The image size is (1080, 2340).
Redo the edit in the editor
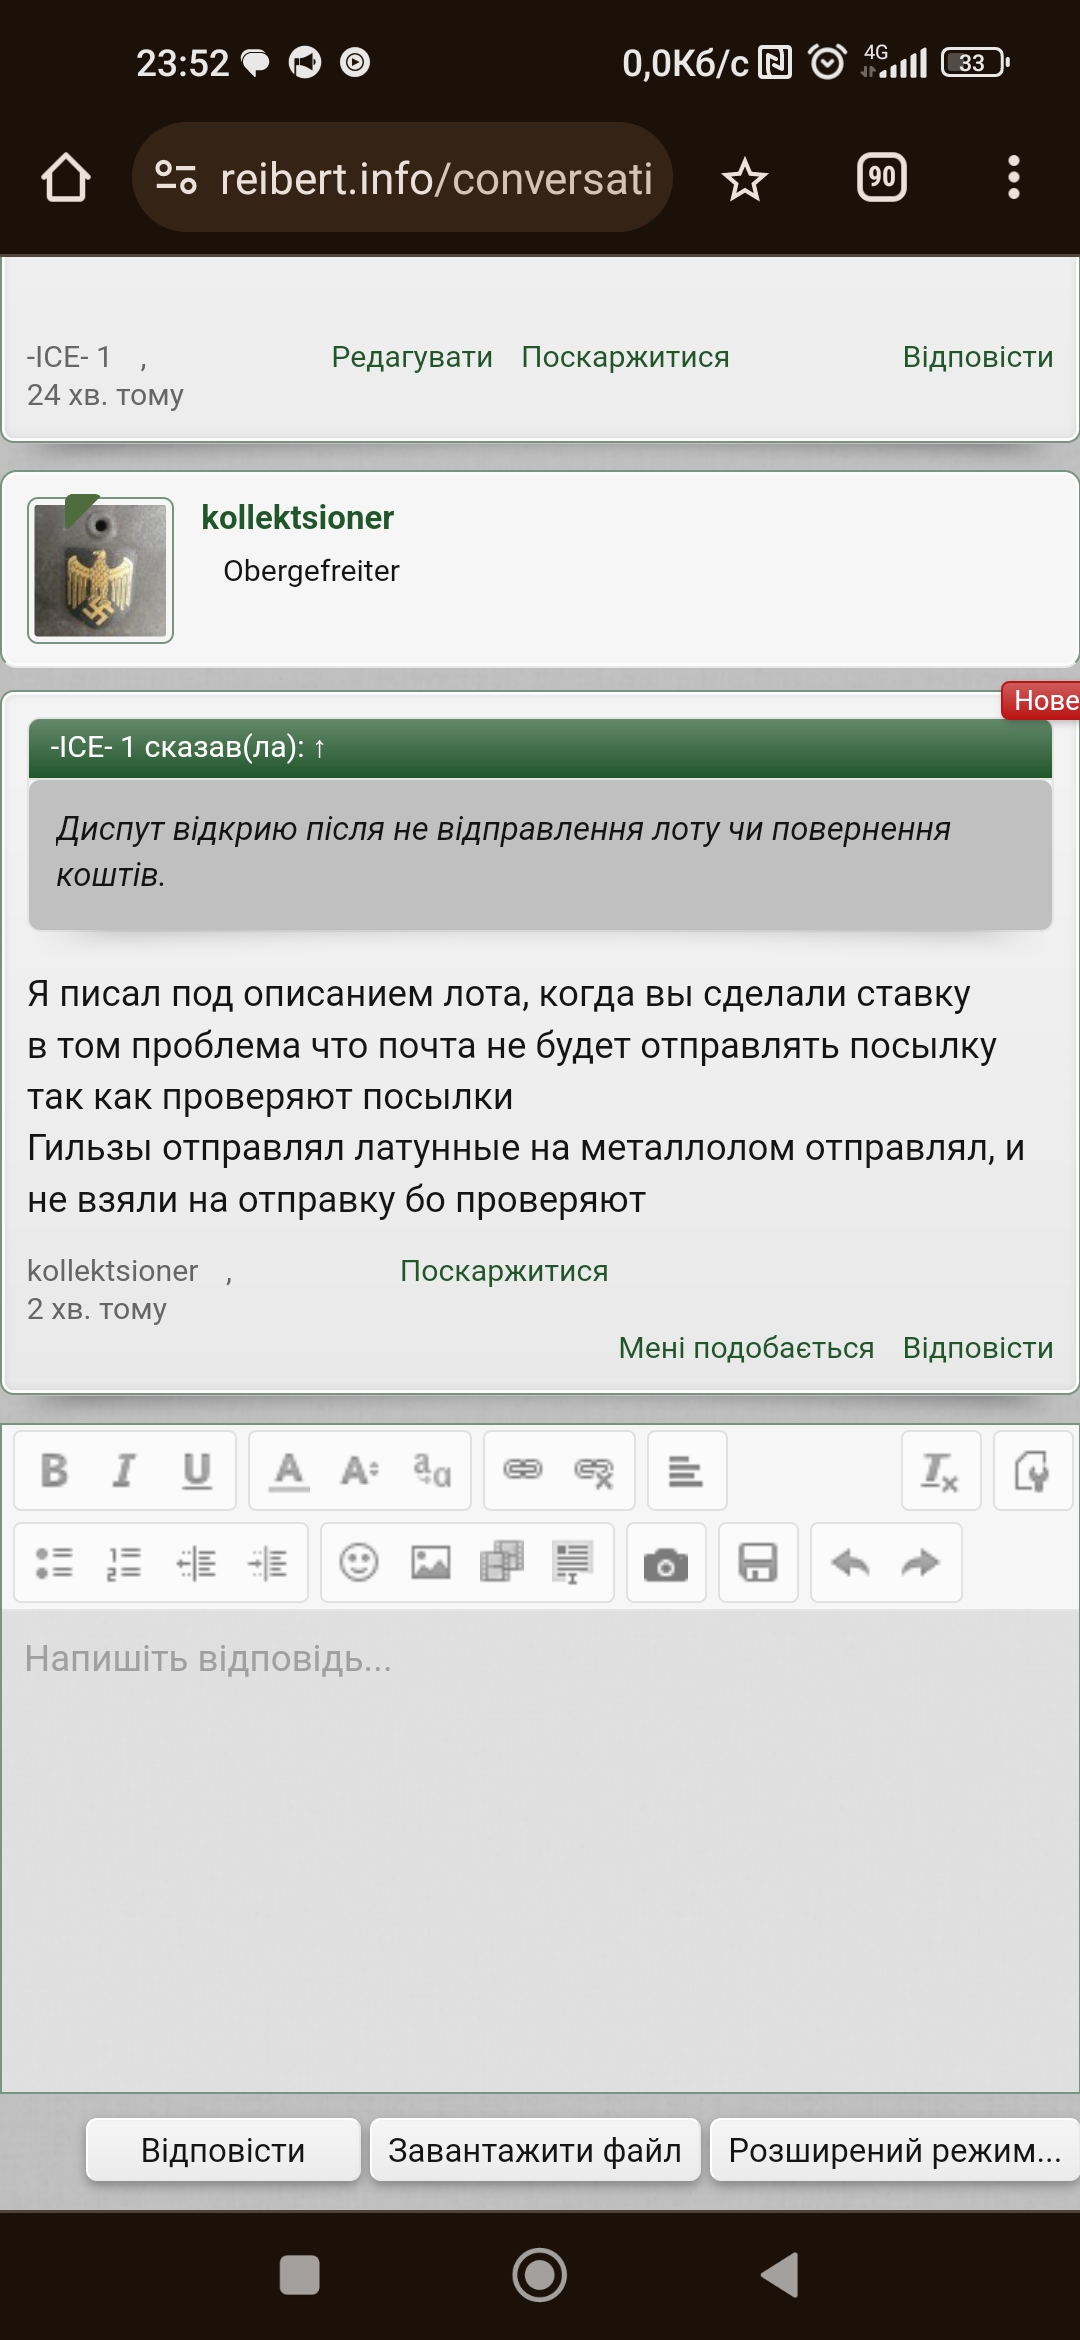click(x=920, y=1562)
